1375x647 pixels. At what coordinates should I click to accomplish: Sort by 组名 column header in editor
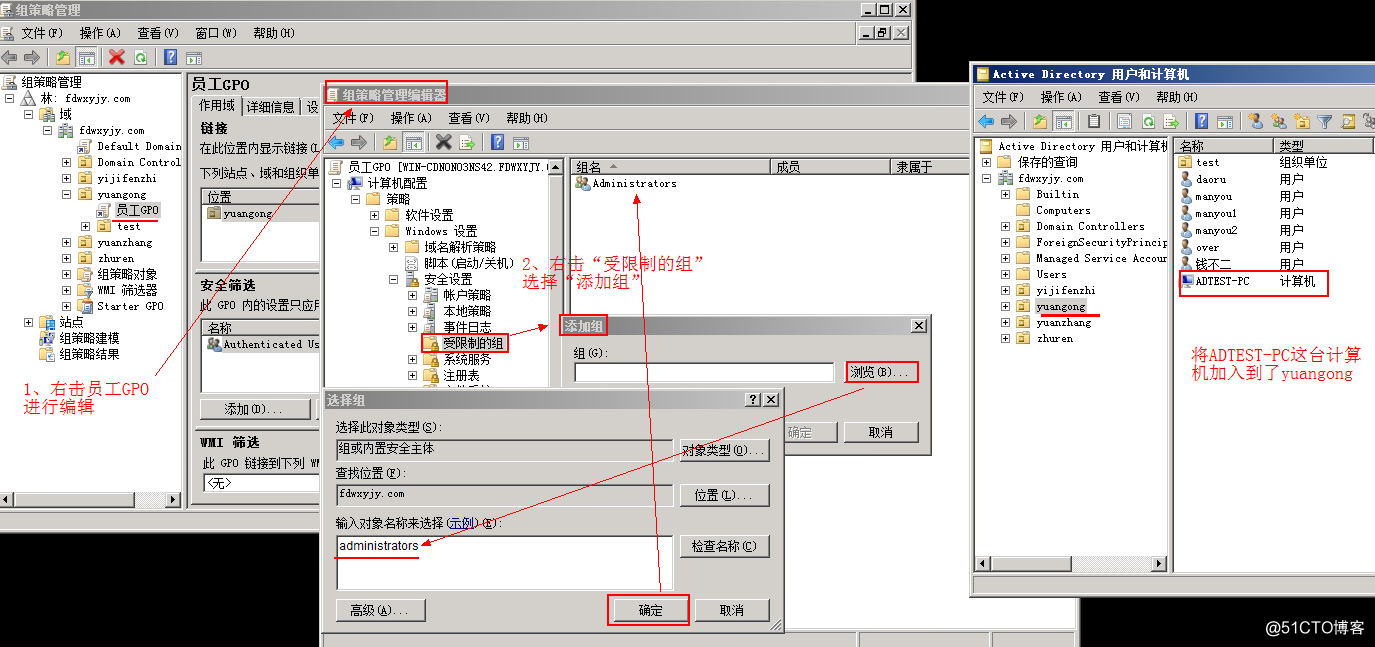tap(670, 167)
